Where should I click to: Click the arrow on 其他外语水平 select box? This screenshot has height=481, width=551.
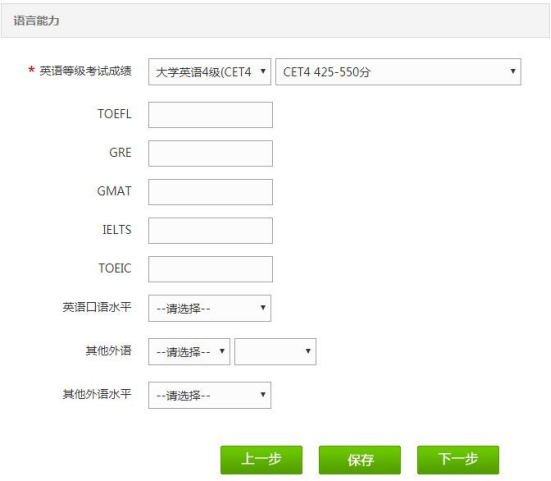click(263, 395)
